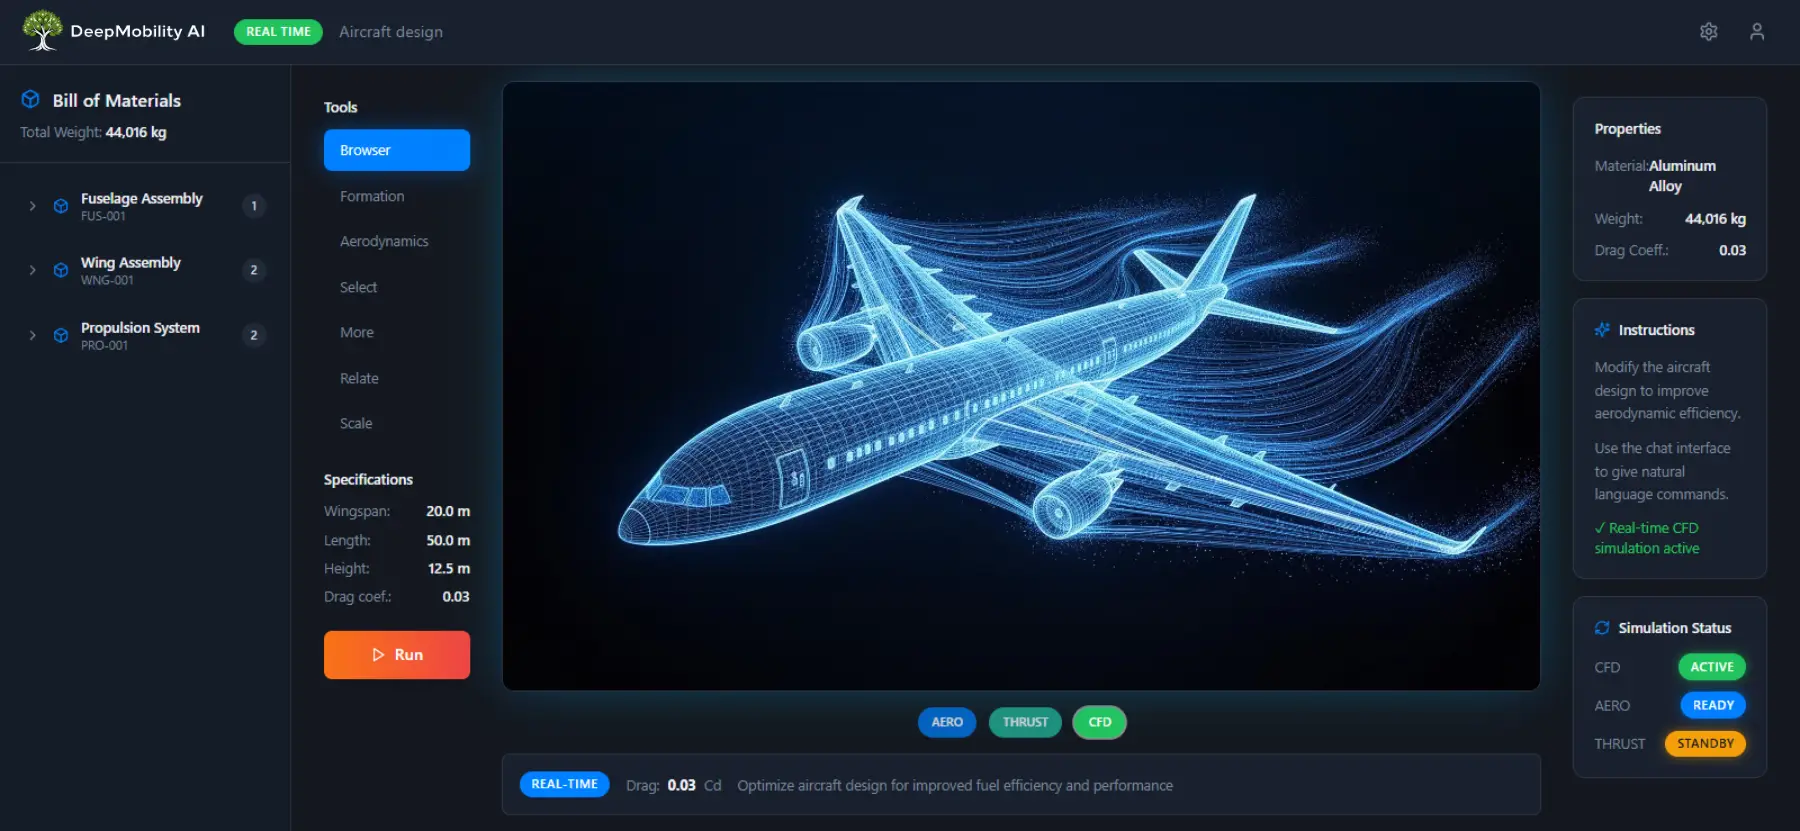Click Wing Assembly count badge 2
The height and width of the screenshot is (831, 1800).
(254, 270)
